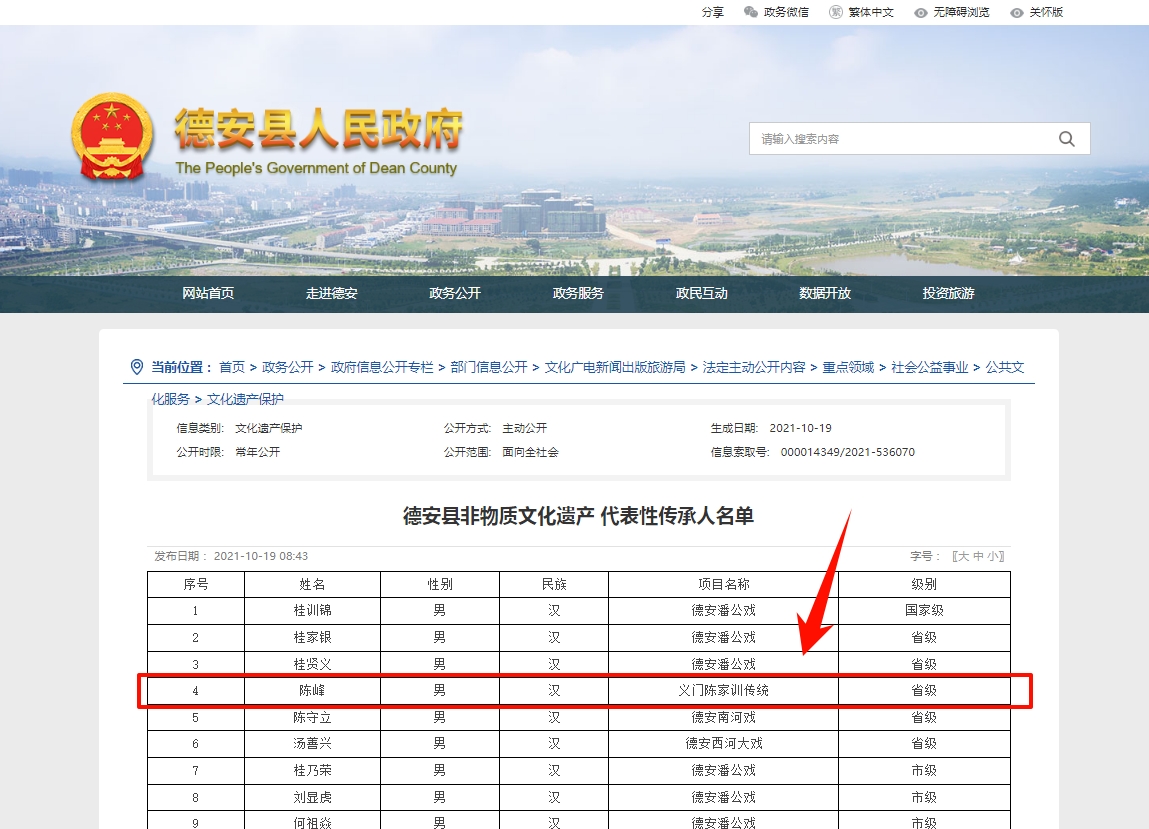This screenshot has width=1149, height=829.
Task: Set font size to medium (中)
Action: [978, 556]
